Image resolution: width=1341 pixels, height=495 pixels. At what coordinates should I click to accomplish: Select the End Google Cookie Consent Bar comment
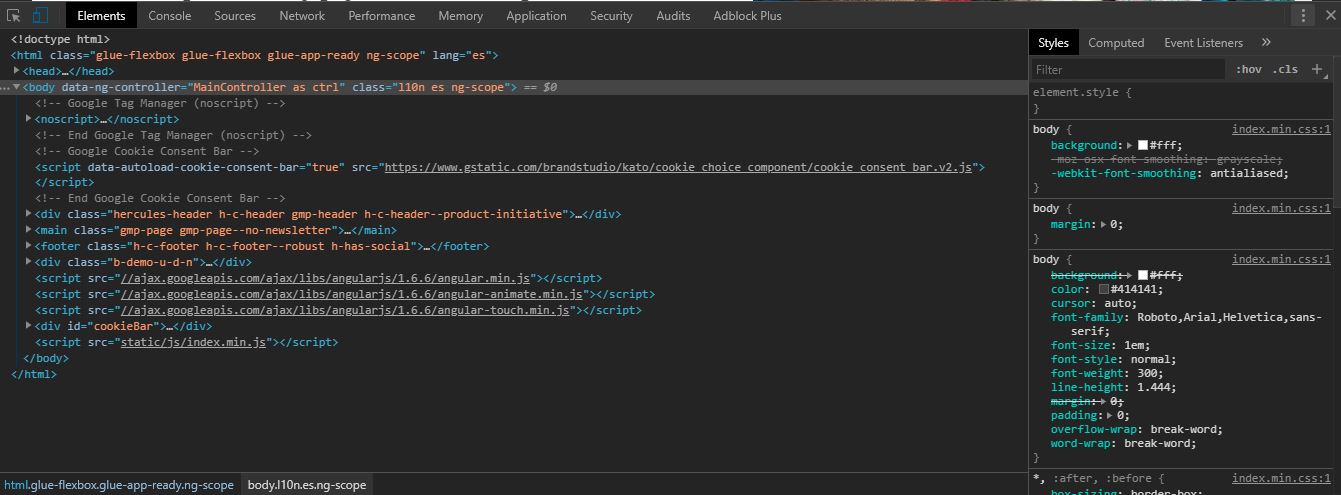point(160,198)
